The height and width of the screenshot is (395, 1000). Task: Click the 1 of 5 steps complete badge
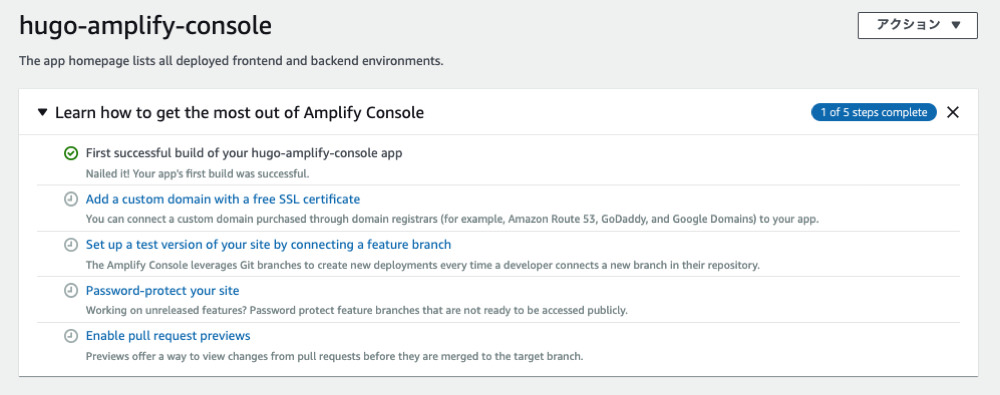[874, 112]
